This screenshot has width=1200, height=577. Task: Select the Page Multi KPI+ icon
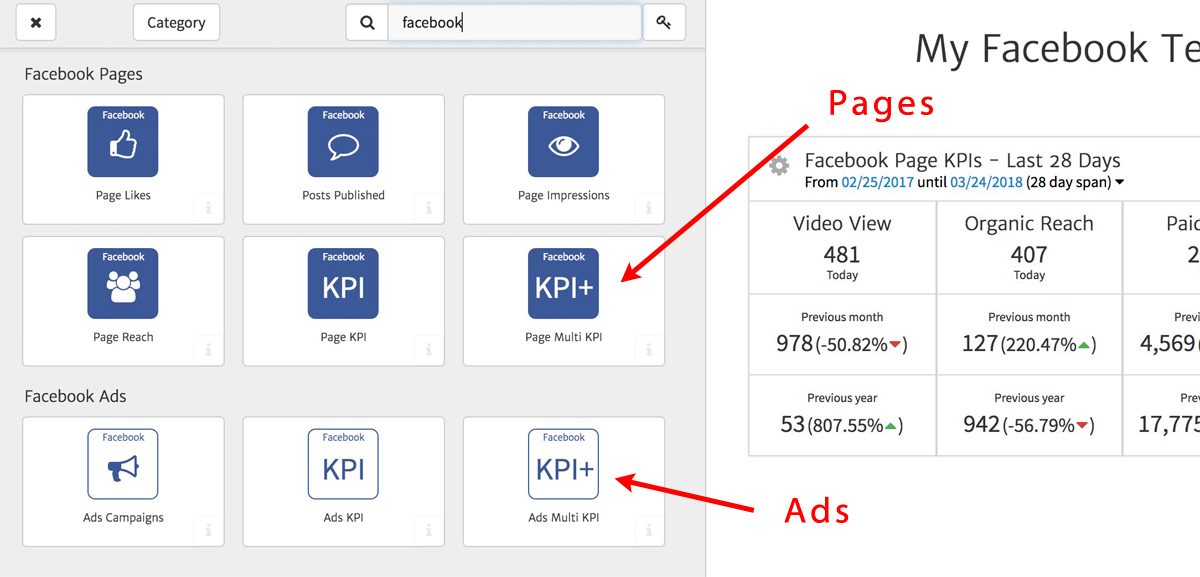tap(563, 284)
